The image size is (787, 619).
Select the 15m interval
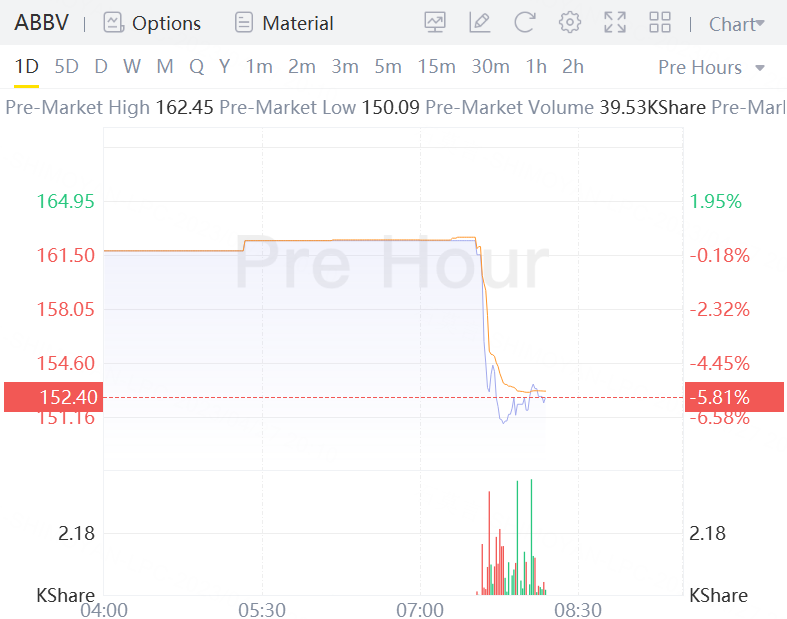pyautogui.click(x=436, y=67)
